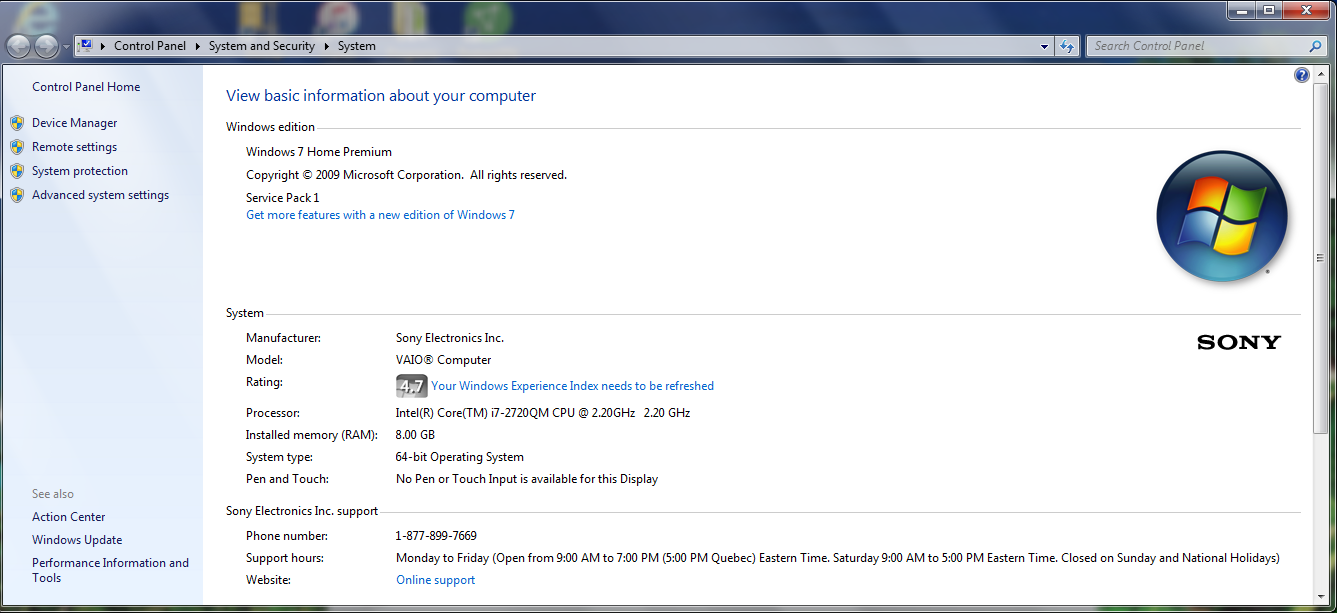Open System protection link
This screenshot has width=1337, height=613.
80,171
